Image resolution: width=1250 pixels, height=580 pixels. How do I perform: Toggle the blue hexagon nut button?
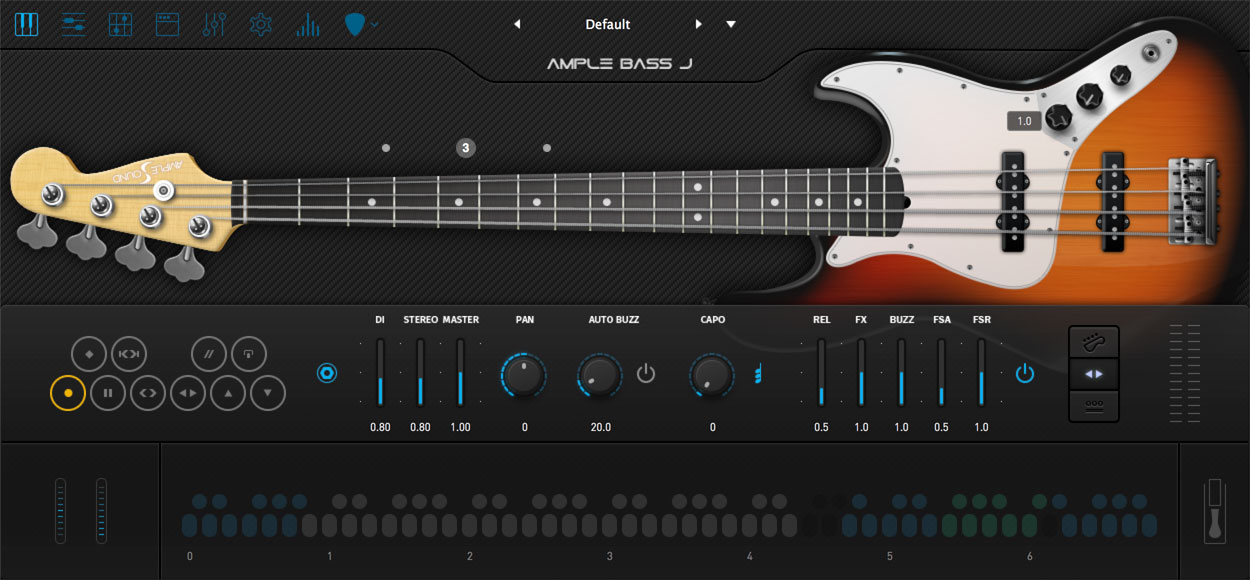[327, 373]
